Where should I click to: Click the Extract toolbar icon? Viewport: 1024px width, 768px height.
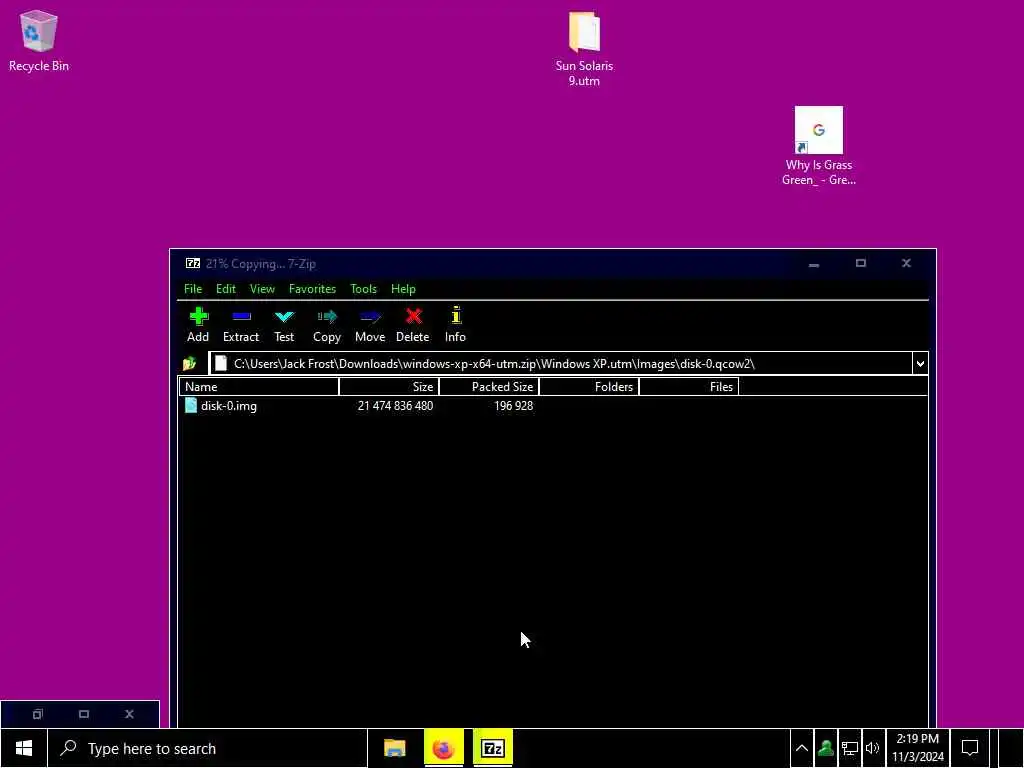[x=241, y=317]
